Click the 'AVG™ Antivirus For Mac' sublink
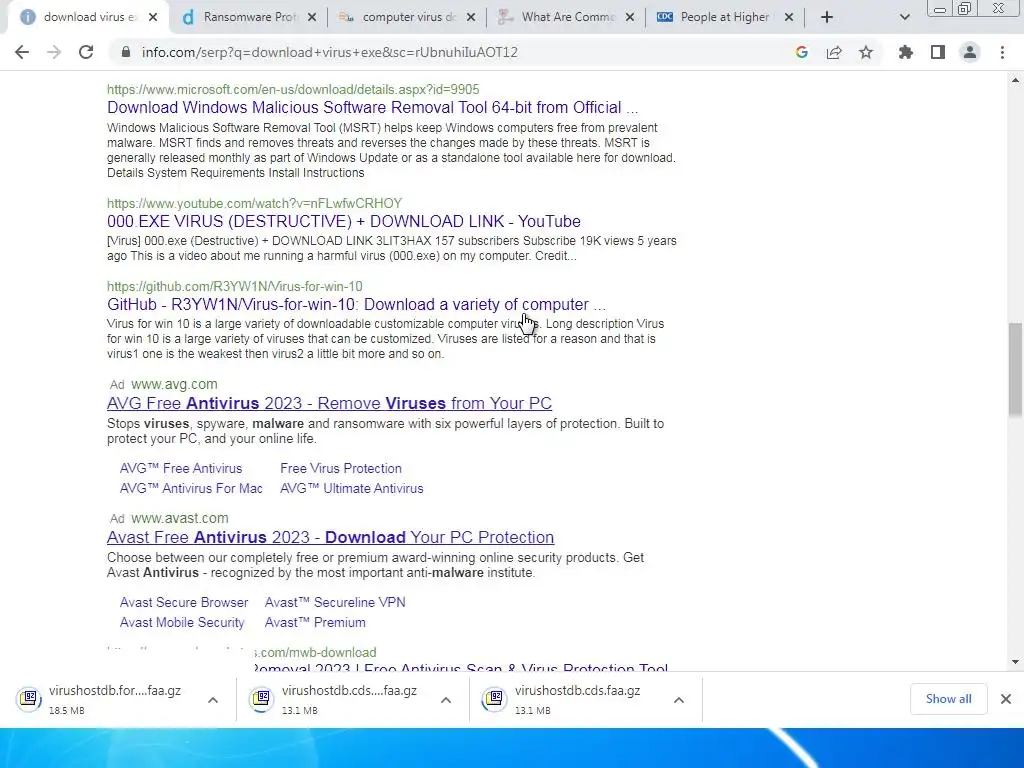The image size is (1024, 768). [x=191, y=488]
